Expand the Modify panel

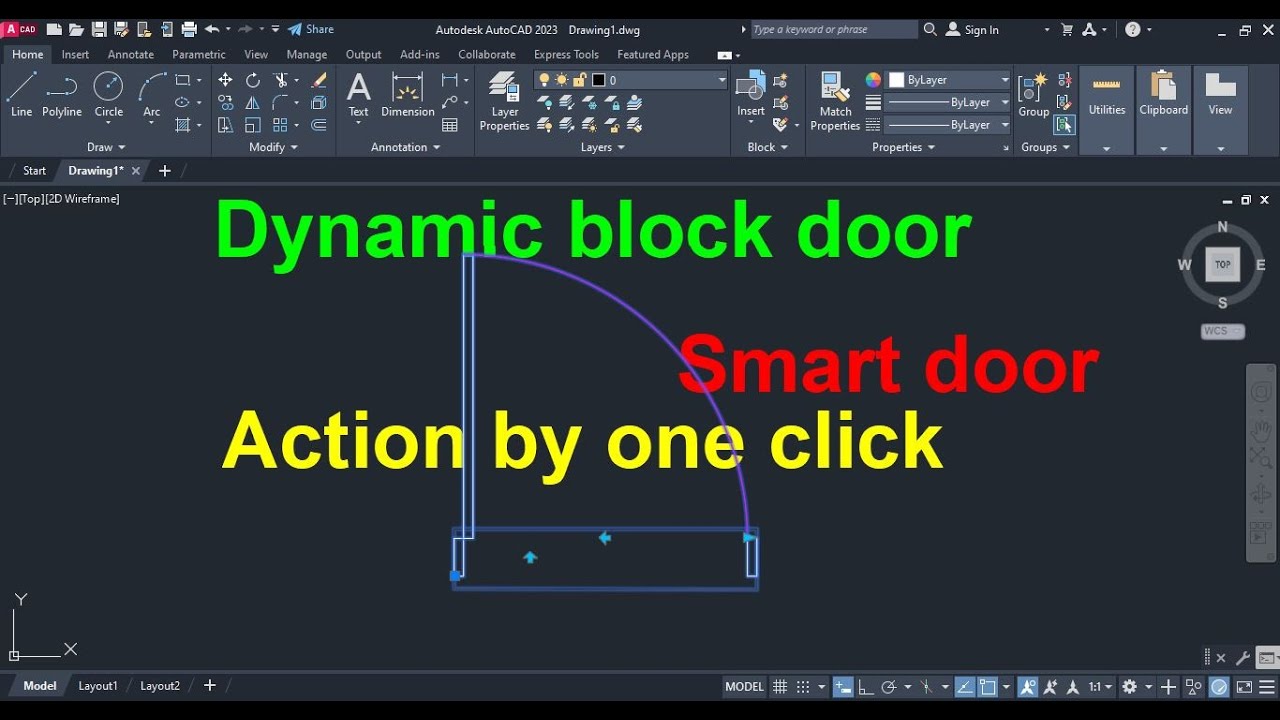(x=273, y=147)
